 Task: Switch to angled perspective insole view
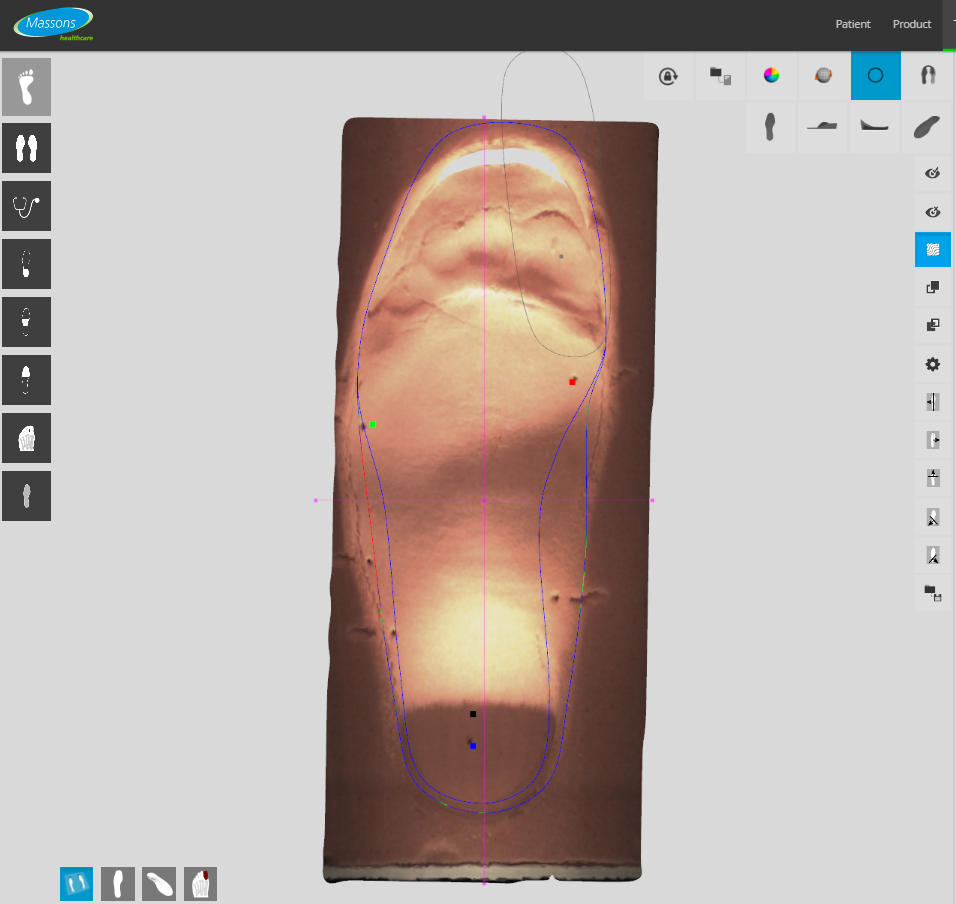[926, 127]
